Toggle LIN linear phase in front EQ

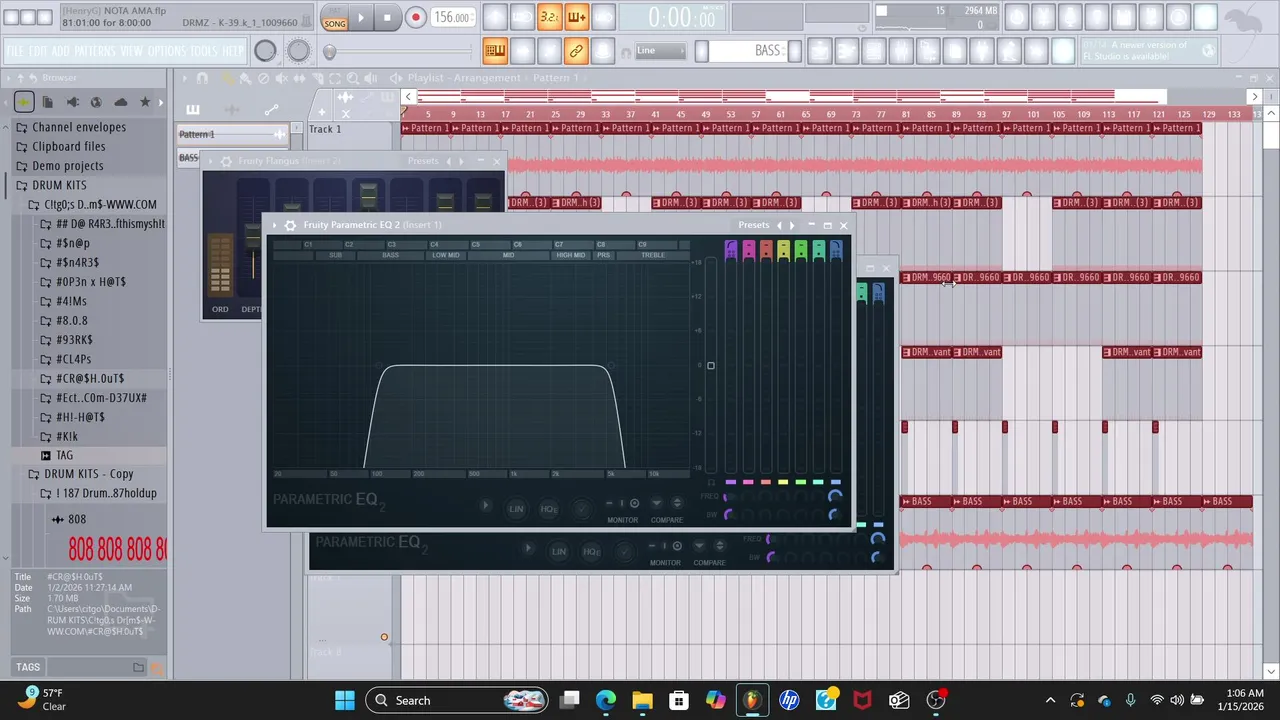point(516,509)
